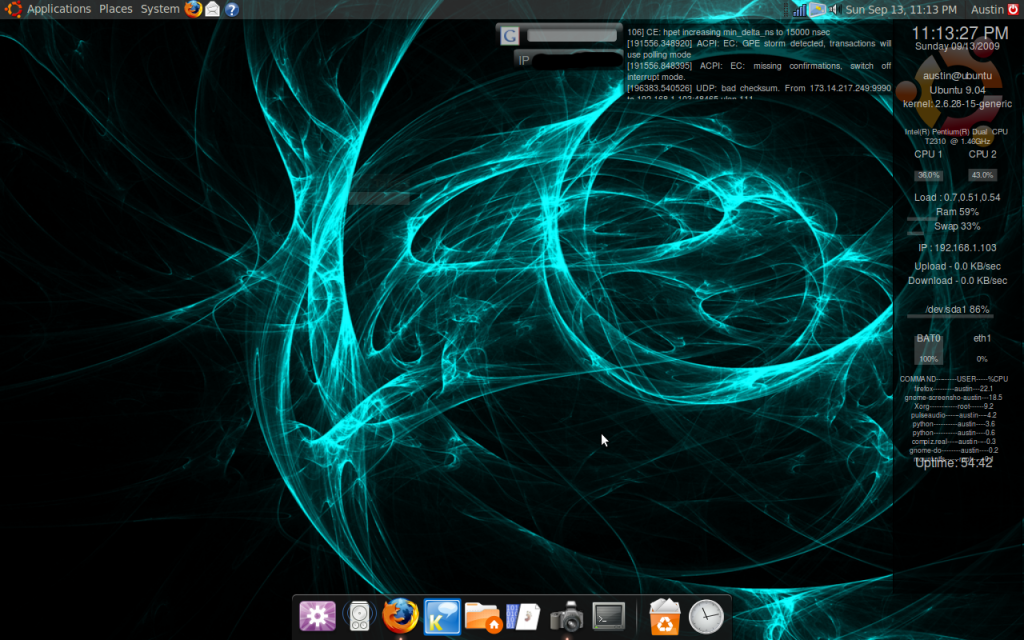Open the Applications menu
Viewport: 1024px width, 640px height.
point(58,9)
